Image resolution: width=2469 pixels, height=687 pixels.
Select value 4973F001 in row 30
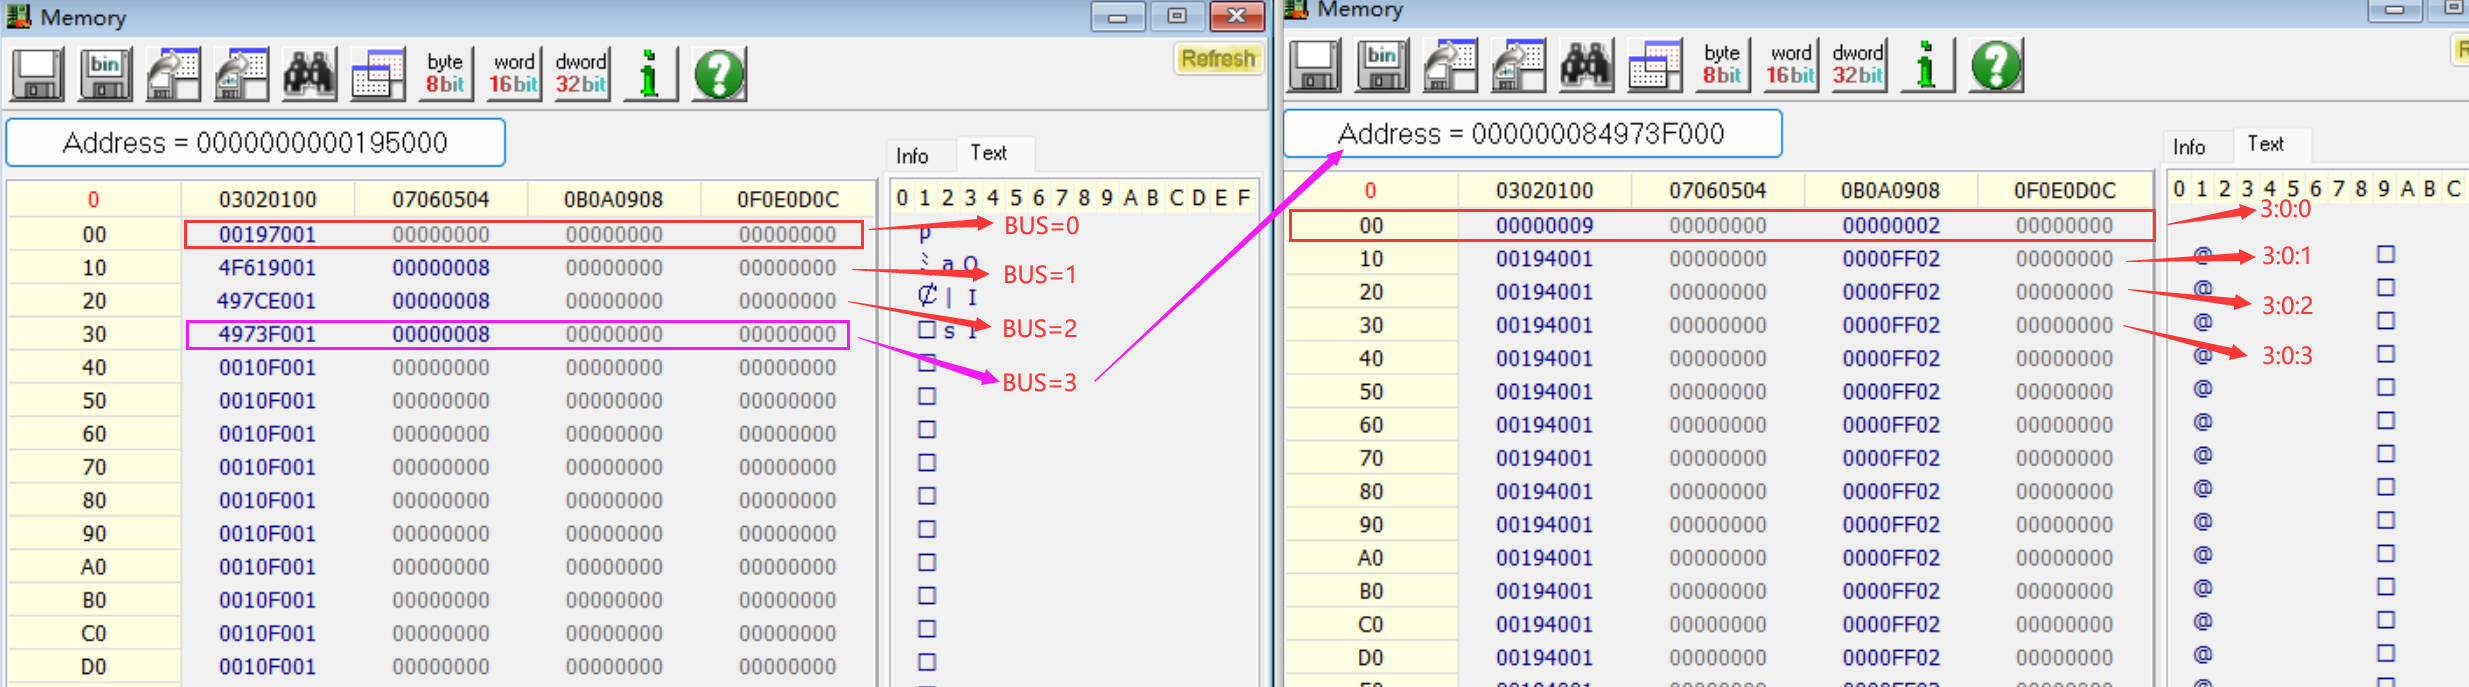(x=267, y=334)
